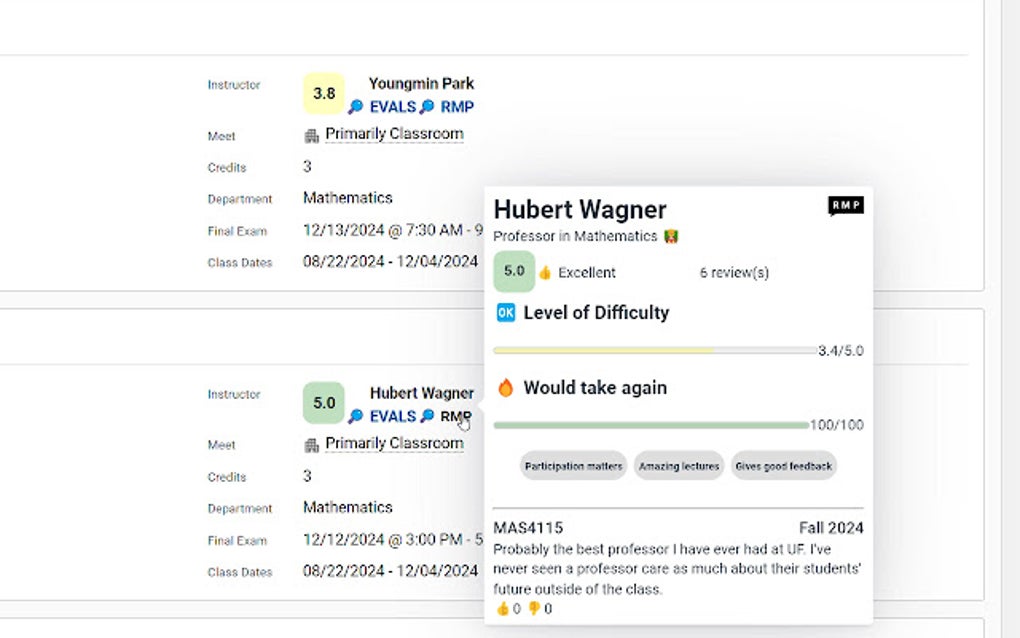
Task: Select the Amazing lectures tag
Action: 678,466
